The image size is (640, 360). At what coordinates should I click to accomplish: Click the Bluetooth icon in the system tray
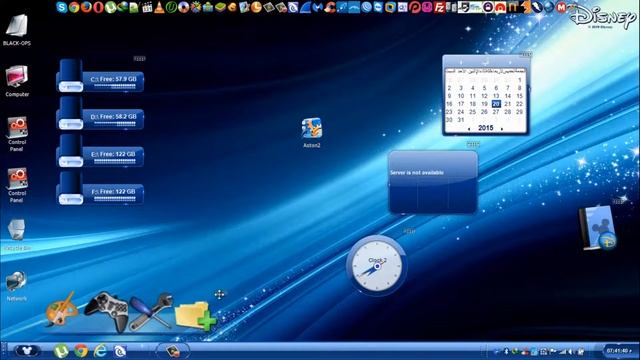506,351
